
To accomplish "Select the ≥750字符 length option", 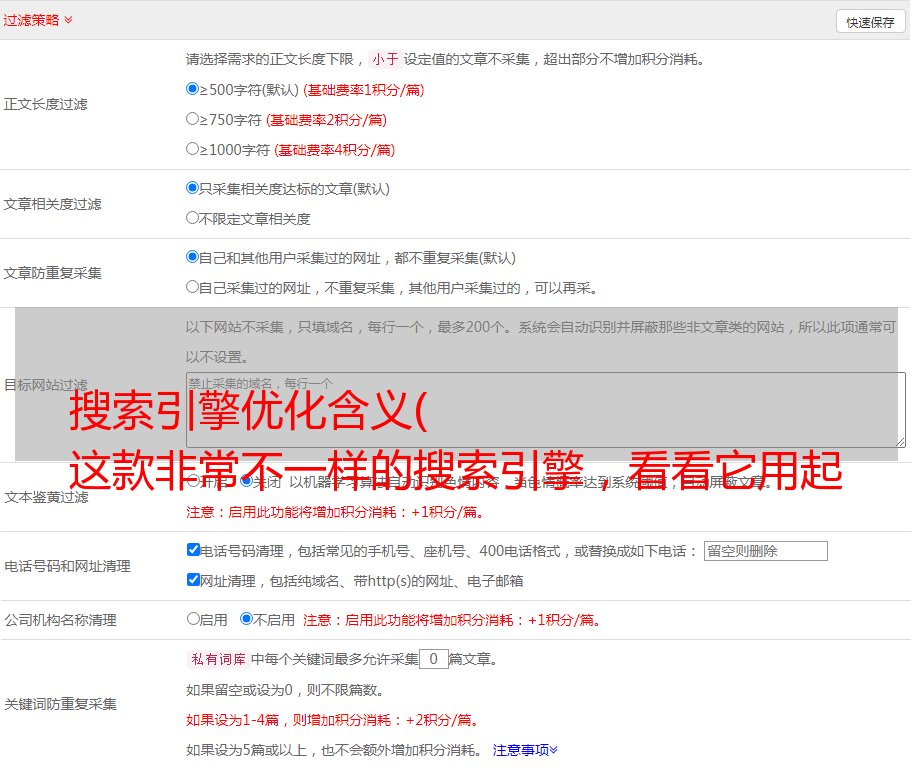I will click(193, 119).
